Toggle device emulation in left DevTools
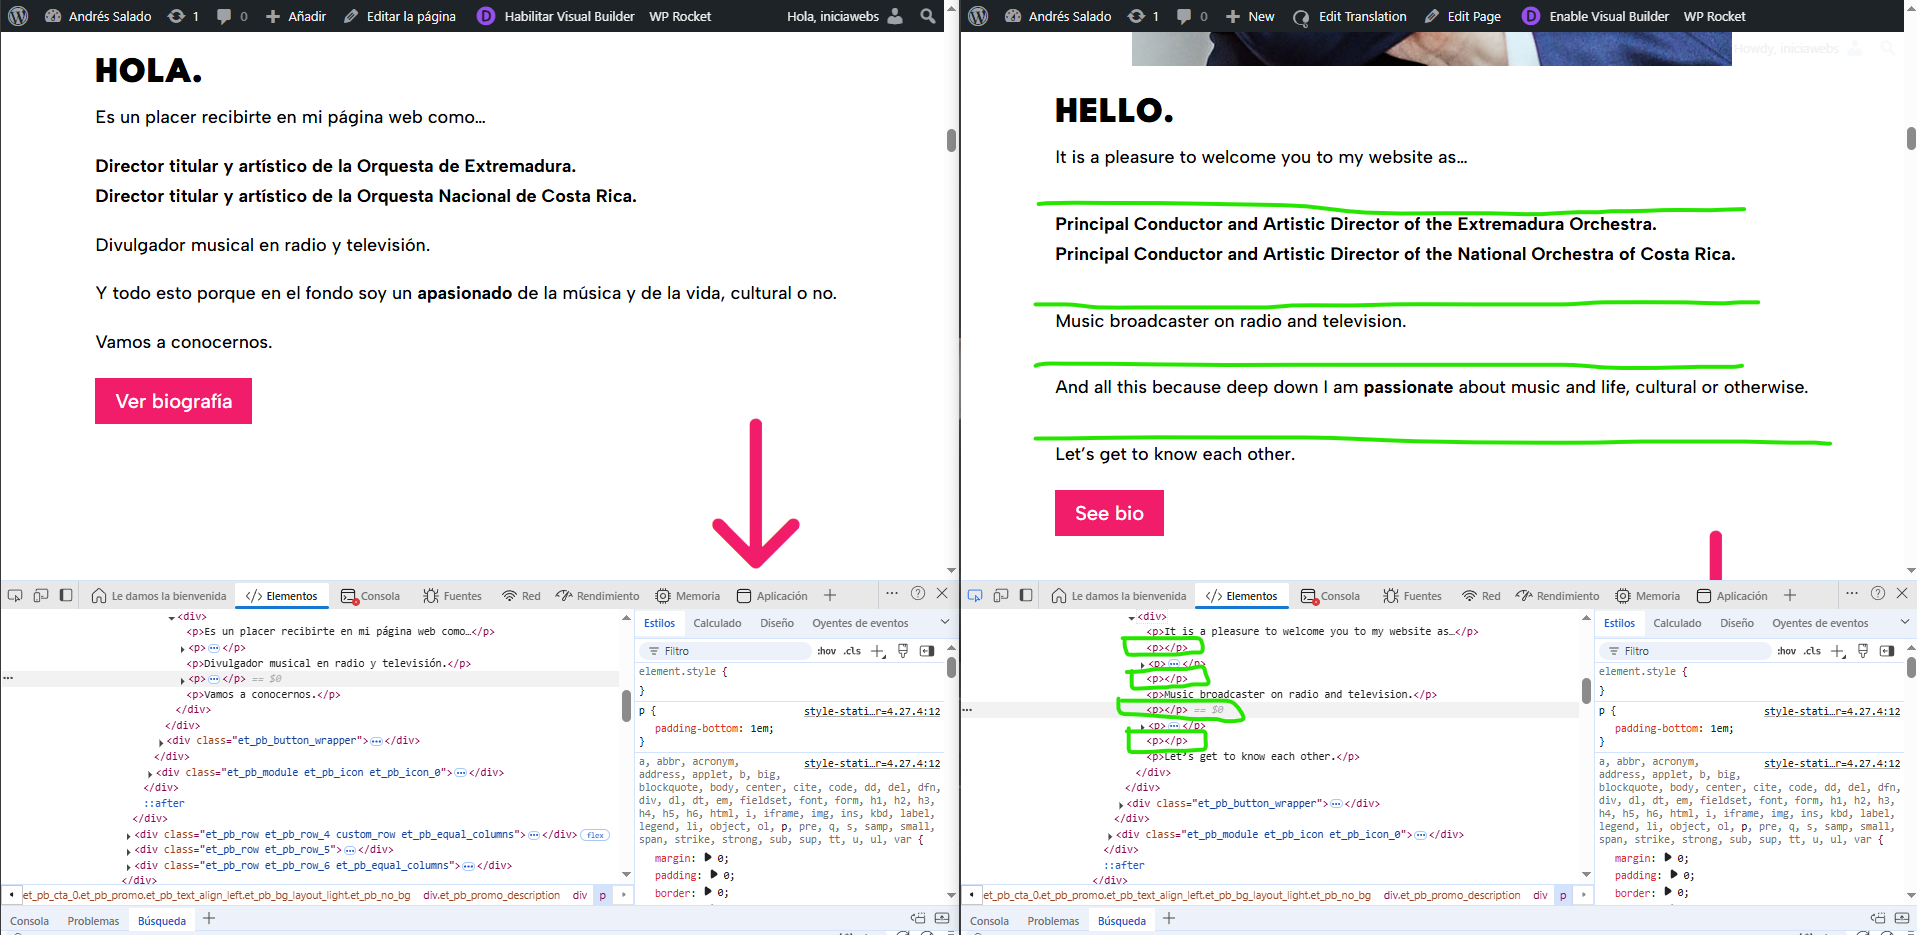 click(41, 595)
